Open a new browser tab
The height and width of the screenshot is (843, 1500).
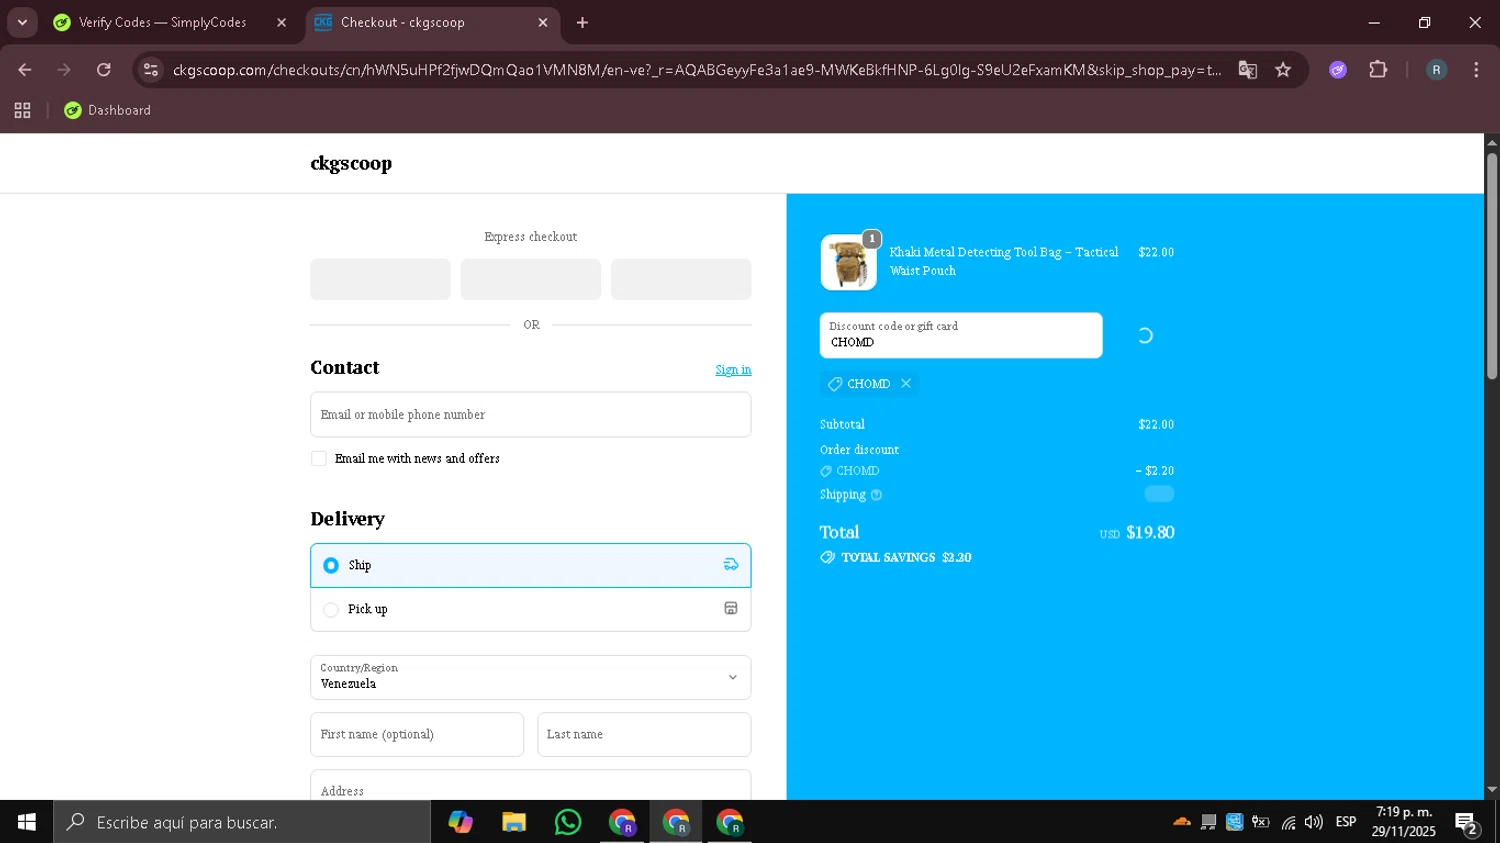[582, 22]
